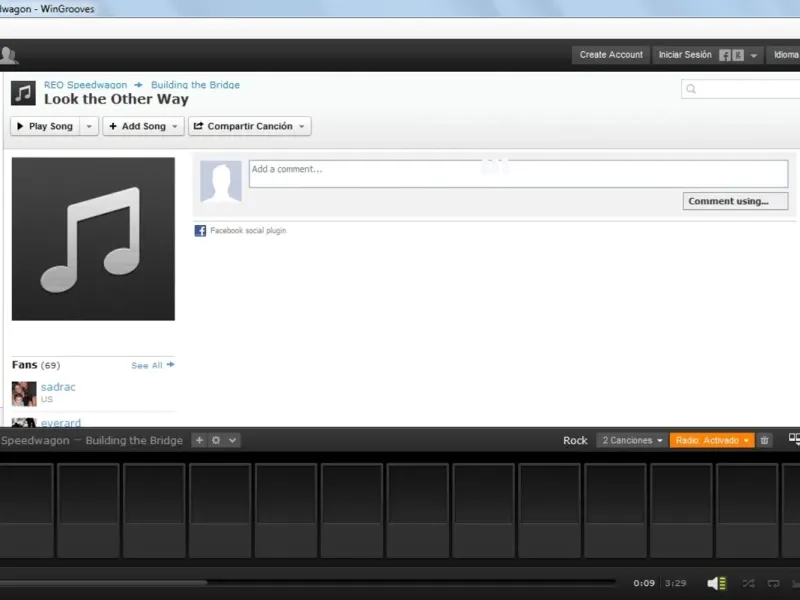This screenshot has height=600, width=800.
Task: Click the Facebook social plugin link
Action: pos(248,231)
